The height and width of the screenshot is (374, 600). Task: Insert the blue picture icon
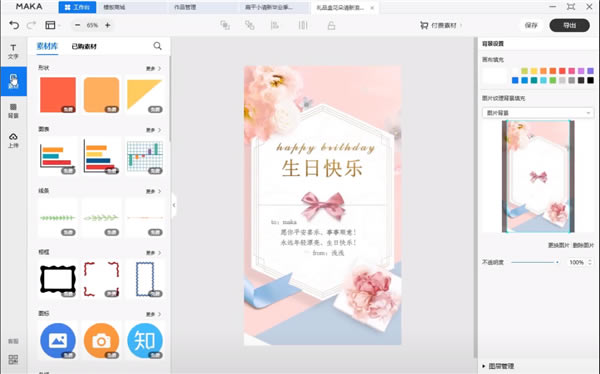58,341
